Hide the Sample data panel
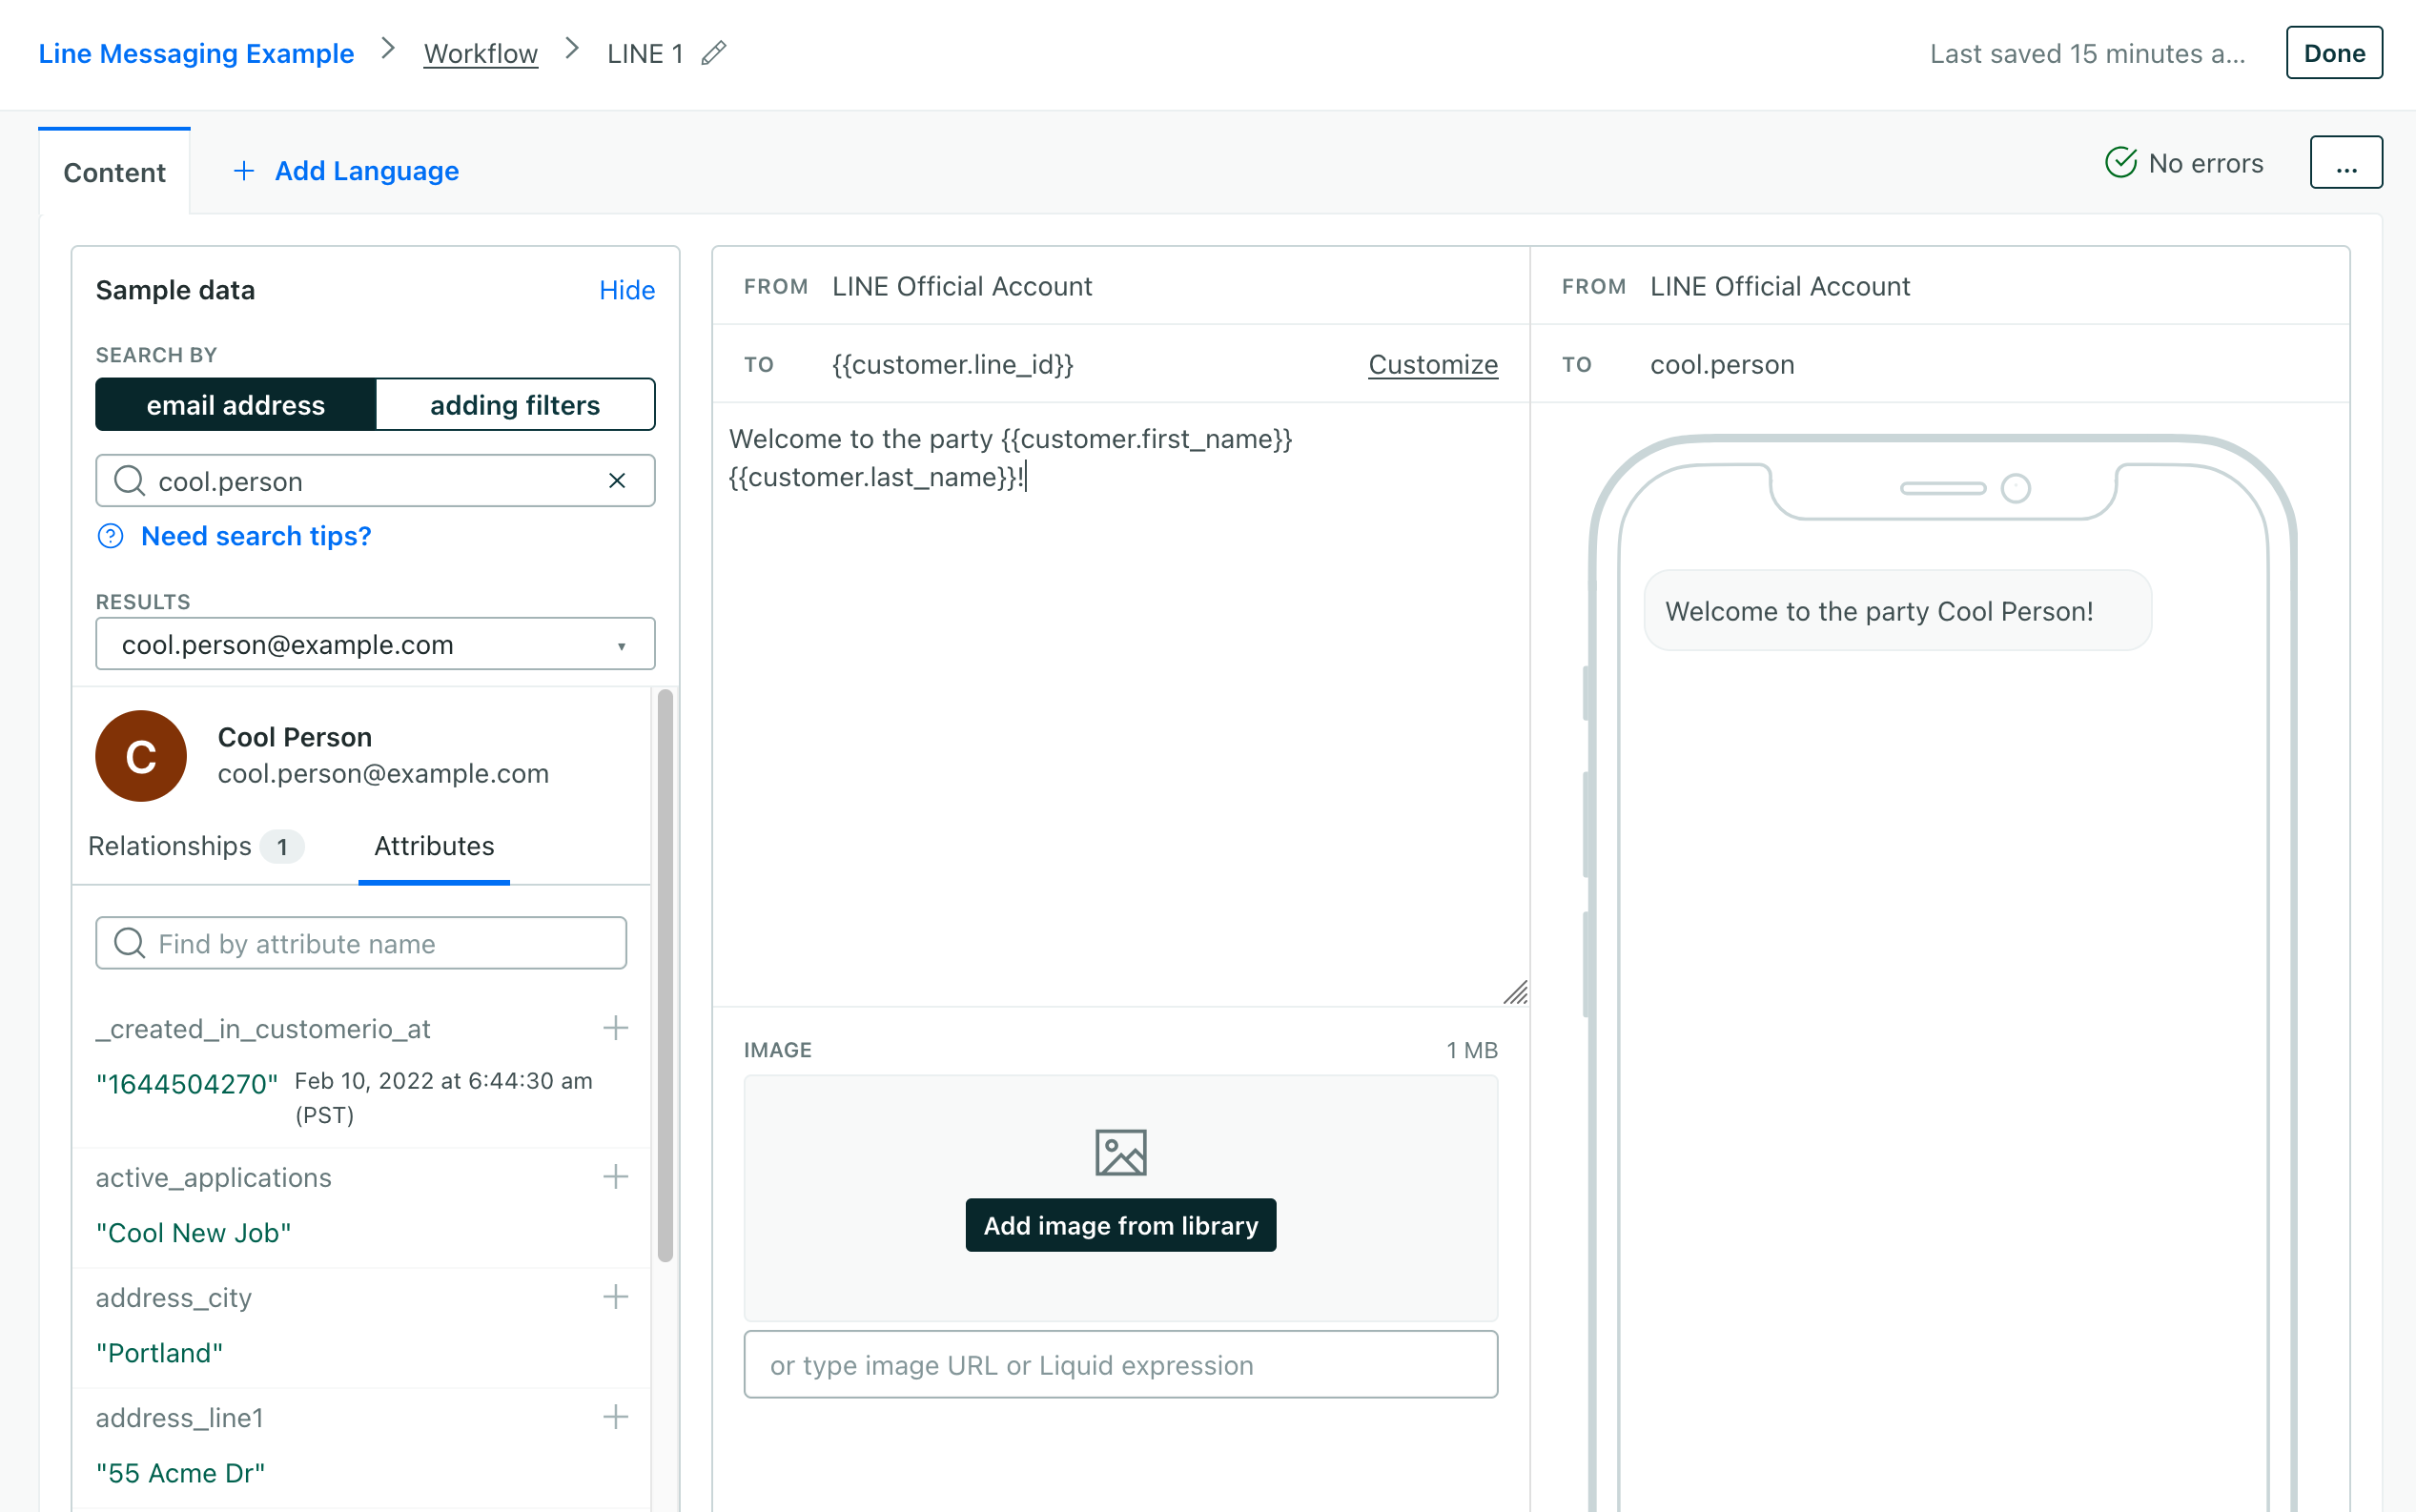The height and width of the screenshot is (1512, 2416). (x=626, y=290)
